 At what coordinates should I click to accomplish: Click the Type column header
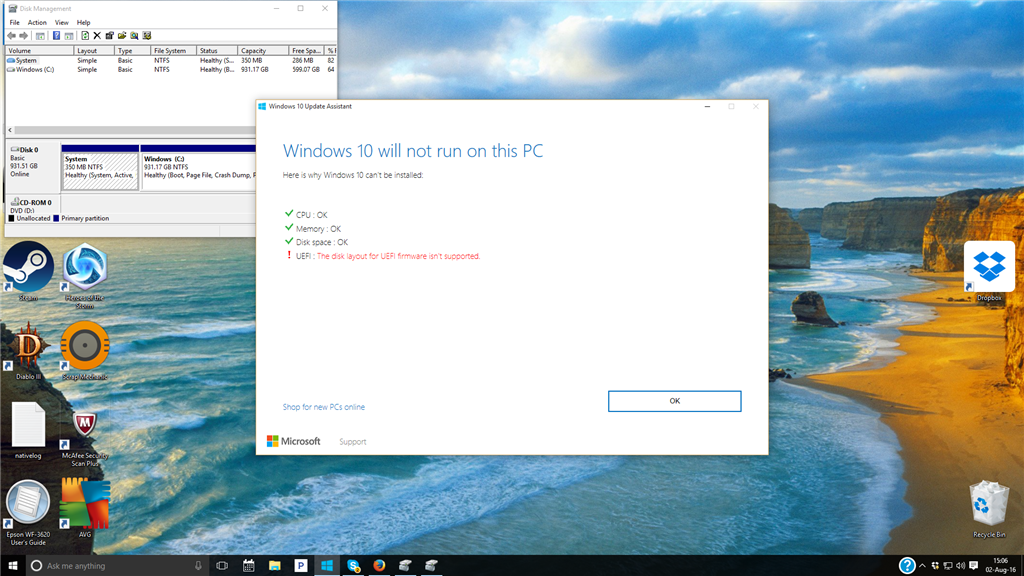pos(132,51)
